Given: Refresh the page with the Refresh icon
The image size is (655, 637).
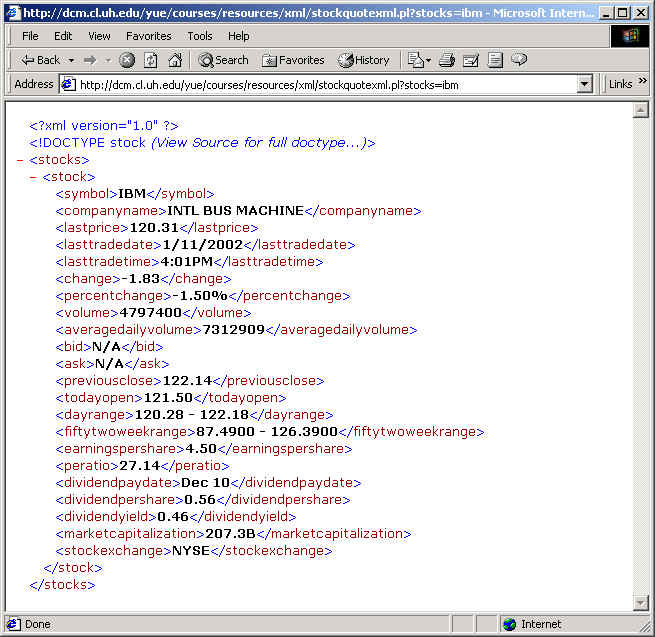Looking at the screenshot, I should pyautogui.click(x=151, y=60).
